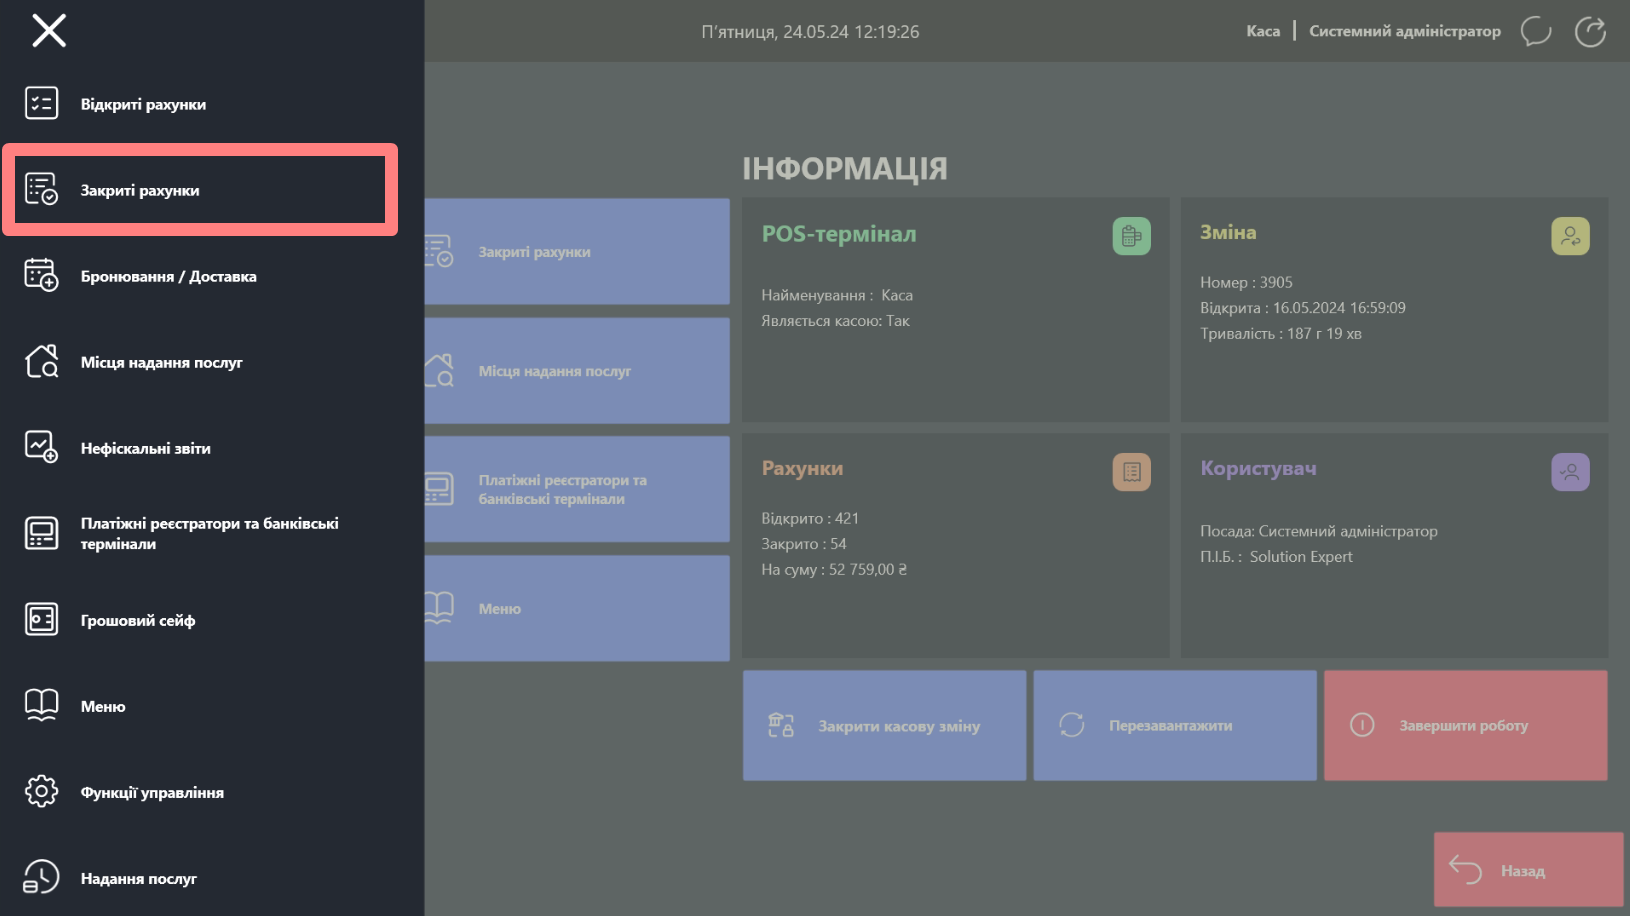
Task: Click the Надання послуг clock icon
Action: [x=41, y=877]
